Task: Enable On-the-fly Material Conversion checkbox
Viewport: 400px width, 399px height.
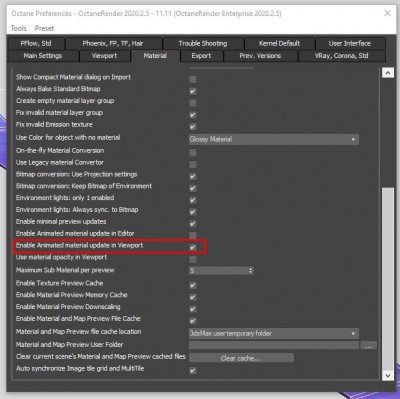Action: click(x=193, y=153)
